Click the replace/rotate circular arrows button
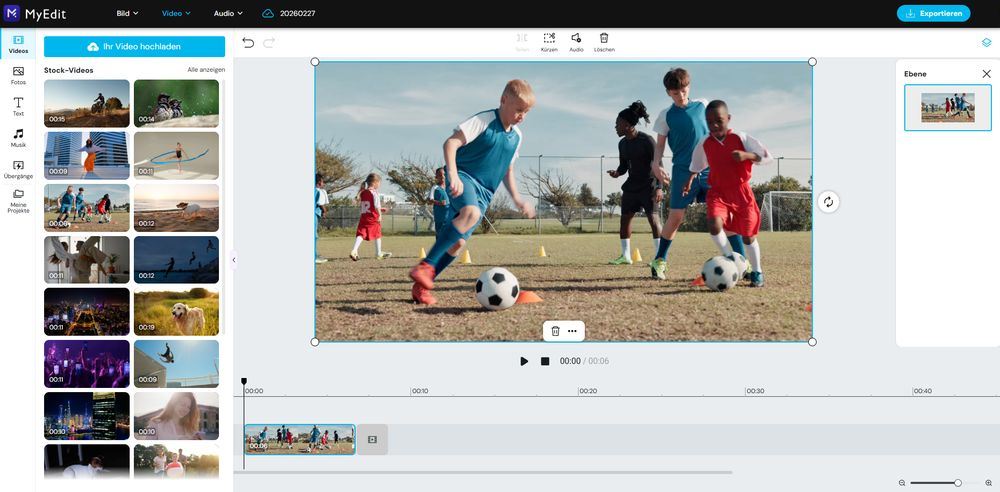 [828, 202]
